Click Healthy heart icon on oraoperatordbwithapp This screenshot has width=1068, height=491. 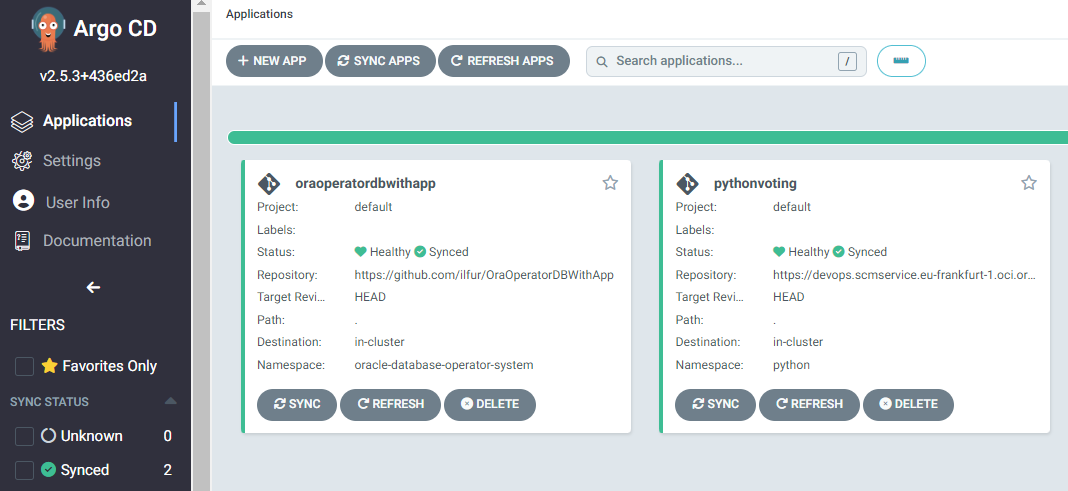click(361, 252)
